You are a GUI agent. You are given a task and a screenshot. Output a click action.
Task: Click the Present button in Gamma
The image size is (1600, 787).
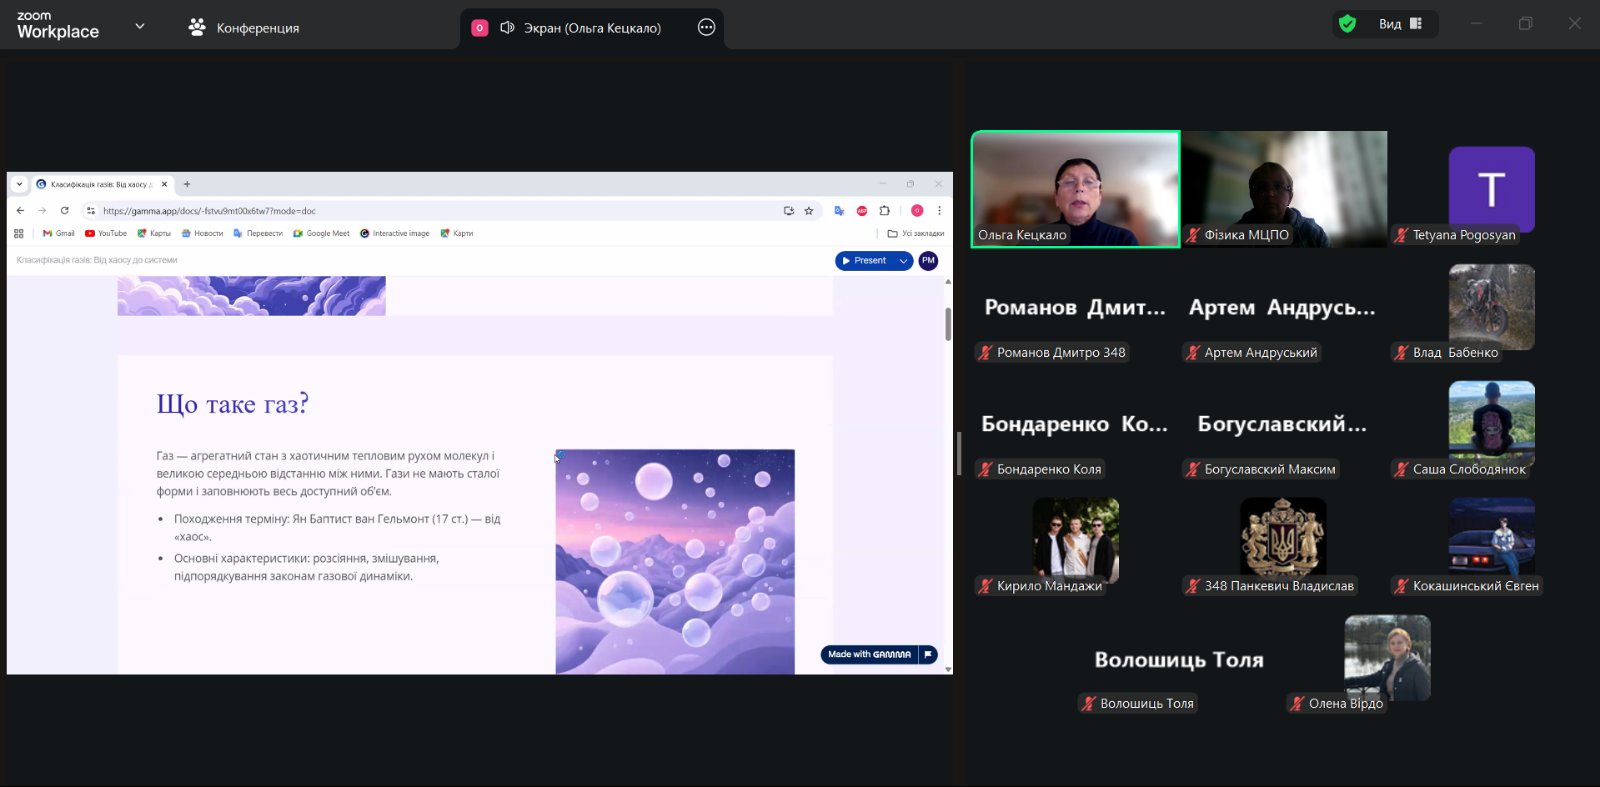coord(865,261)
